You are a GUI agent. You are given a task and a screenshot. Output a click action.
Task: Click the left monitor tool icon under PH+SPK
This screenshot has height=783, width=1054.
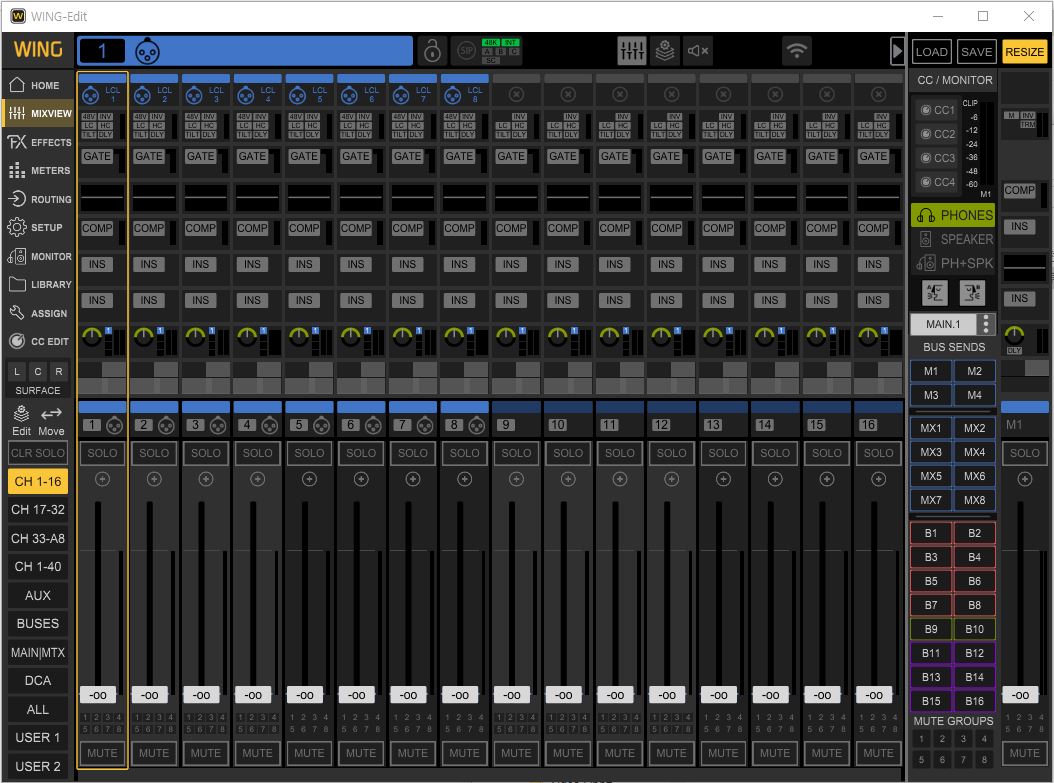tap(935, 292)
